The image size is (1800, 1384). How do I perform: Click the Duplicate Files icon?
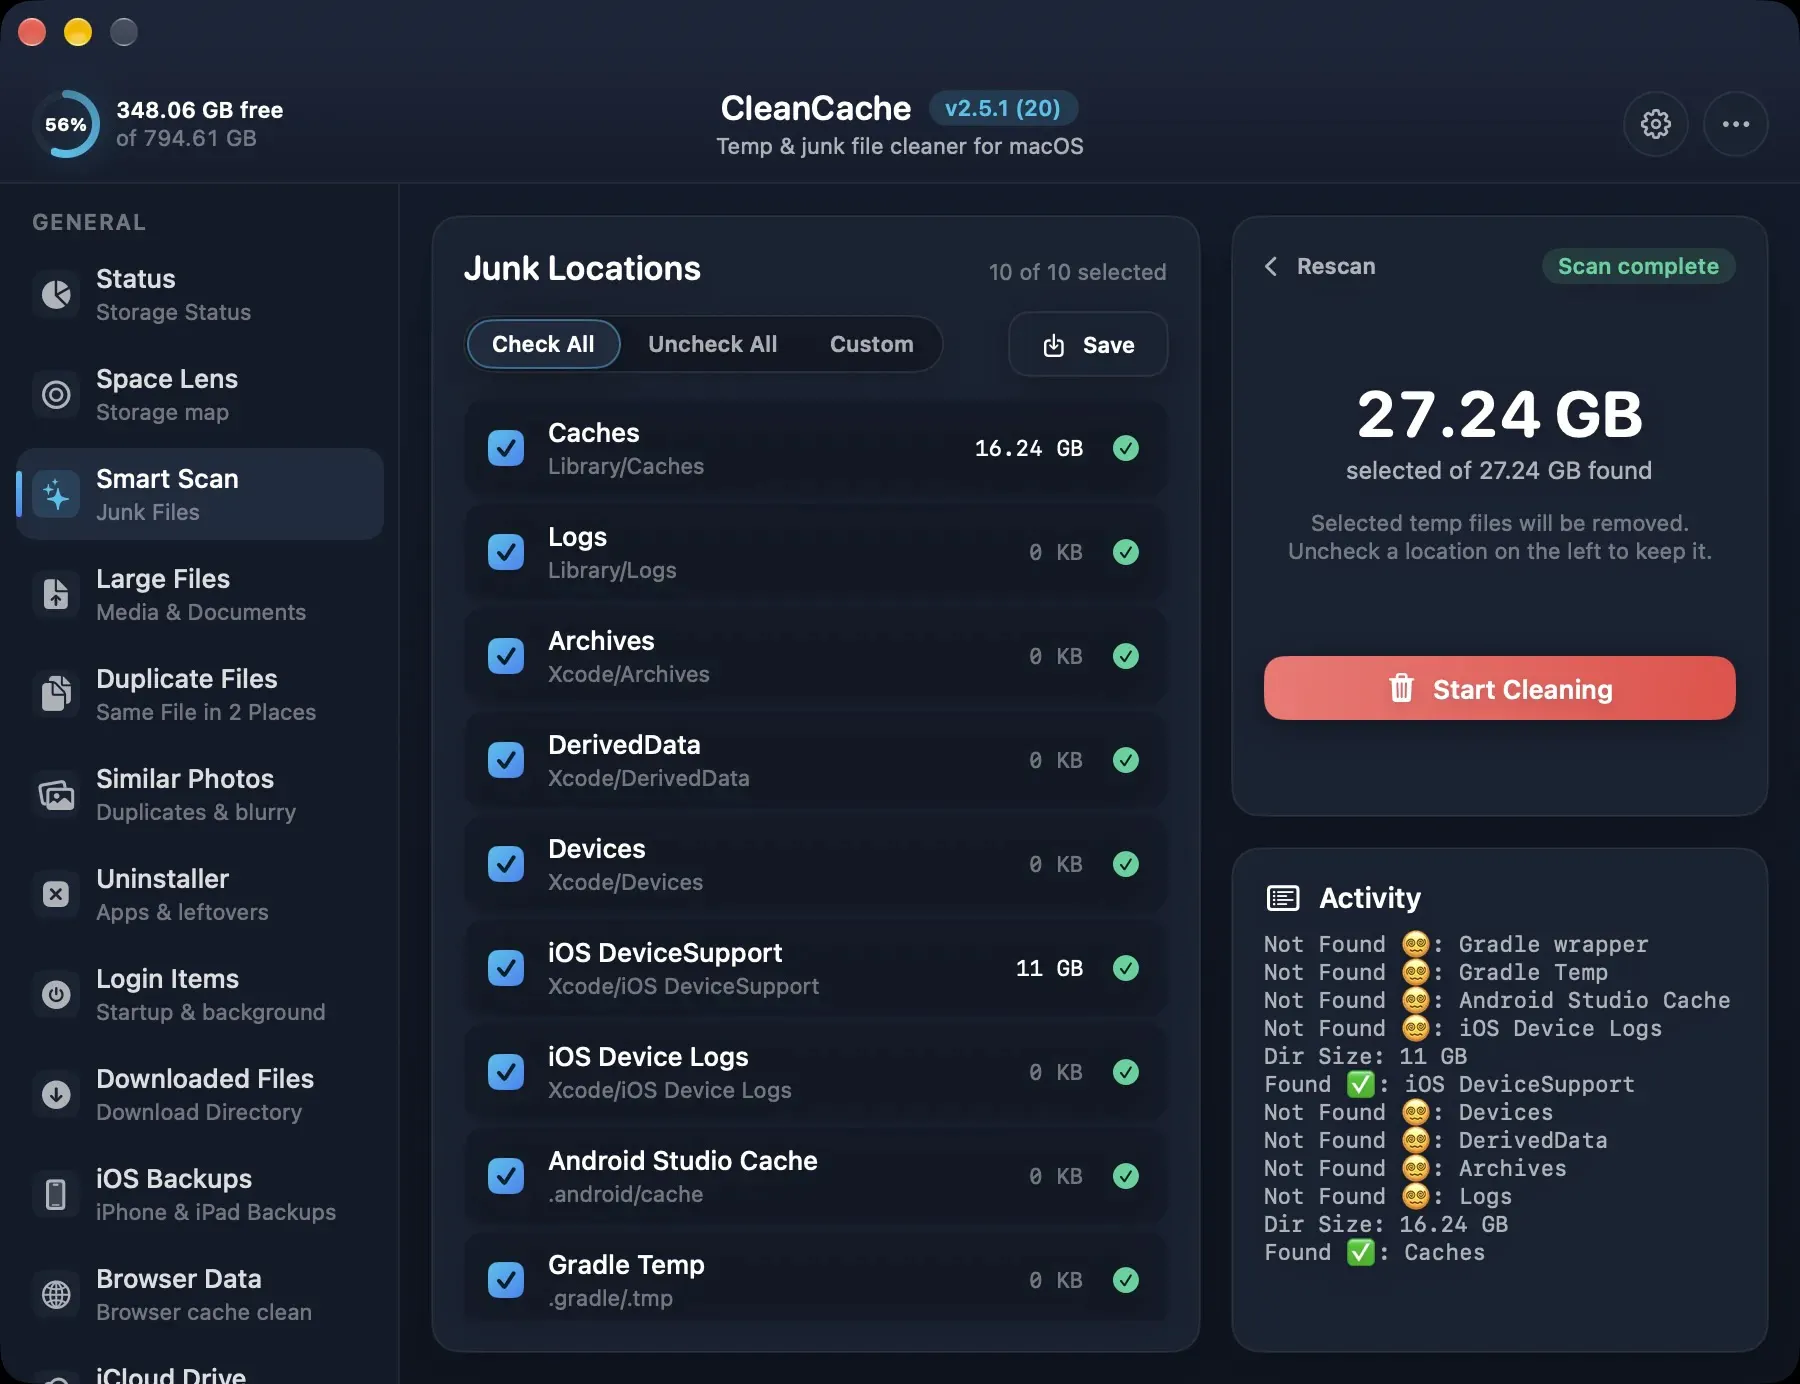[x=56, y=694]
